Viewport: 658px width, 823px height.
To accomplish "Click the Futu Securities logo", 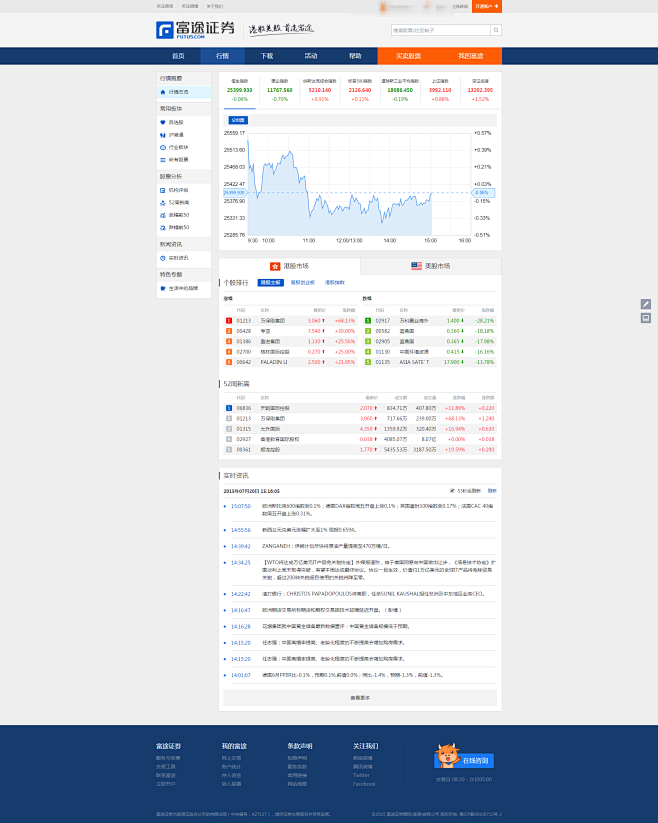I will 196,29.
